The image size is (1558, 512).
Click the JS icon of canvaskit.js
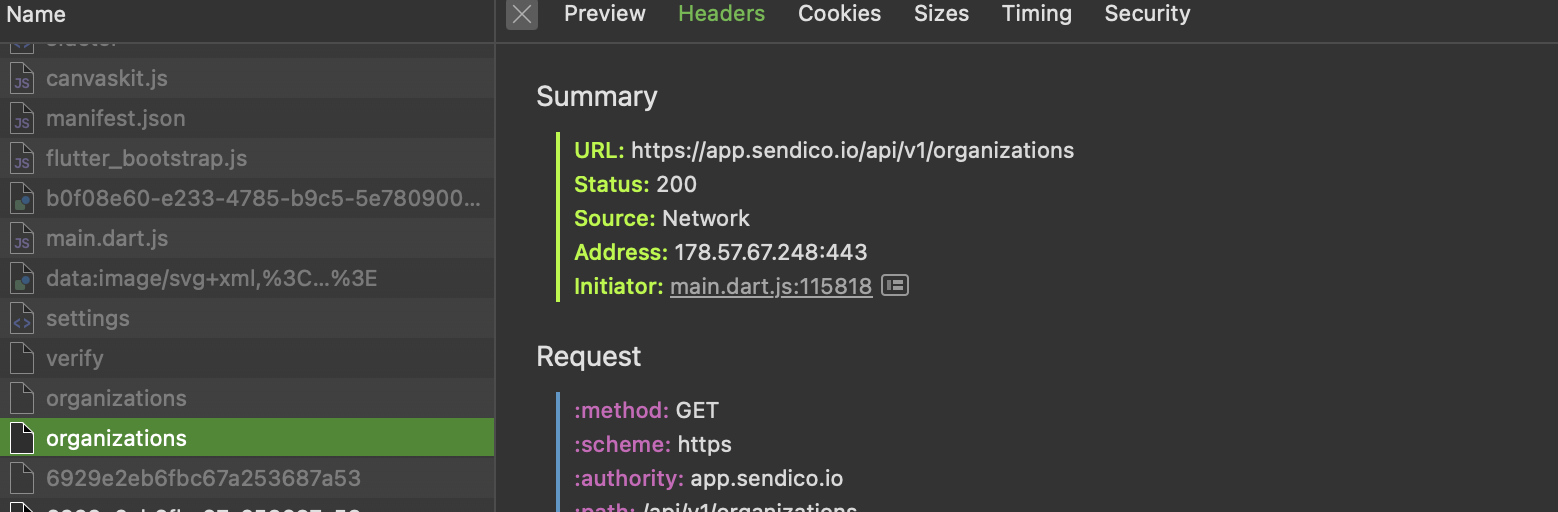tap(22, 79)
